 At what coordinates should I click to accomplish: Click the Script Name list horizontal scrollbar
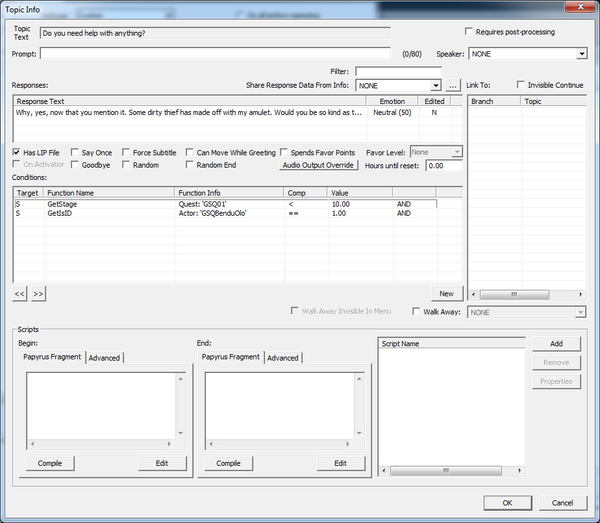tap(453, 470)
